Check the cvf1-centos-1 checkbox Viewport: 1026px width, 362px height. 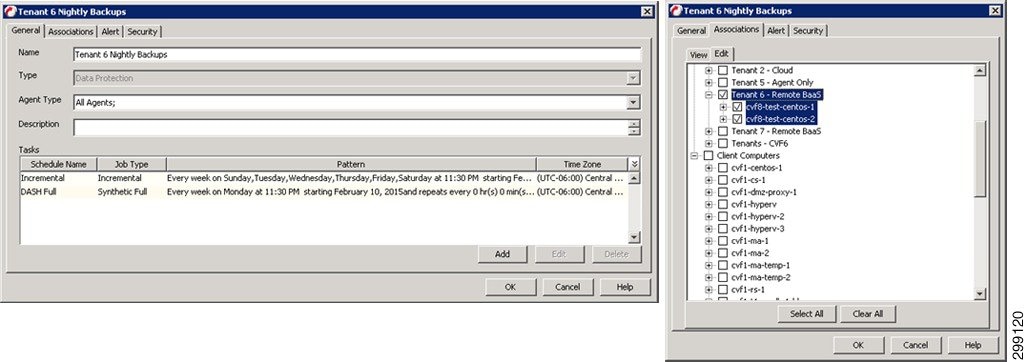click(723, 168)
